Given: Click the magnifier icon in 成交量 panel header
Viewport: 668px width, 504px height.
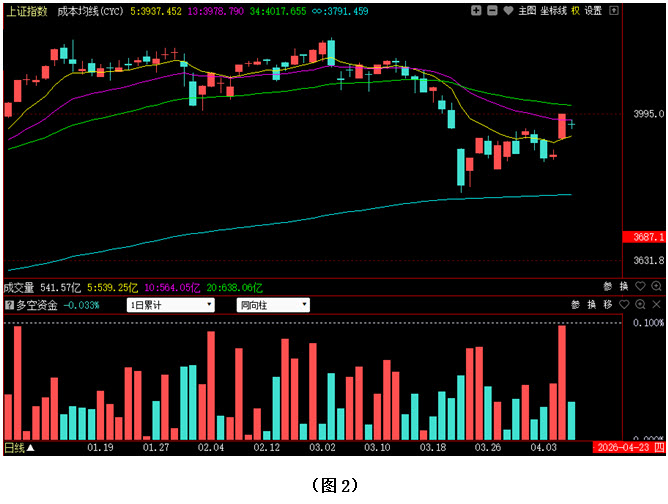Looking at the screenshot, I should (x=656, y=287).
